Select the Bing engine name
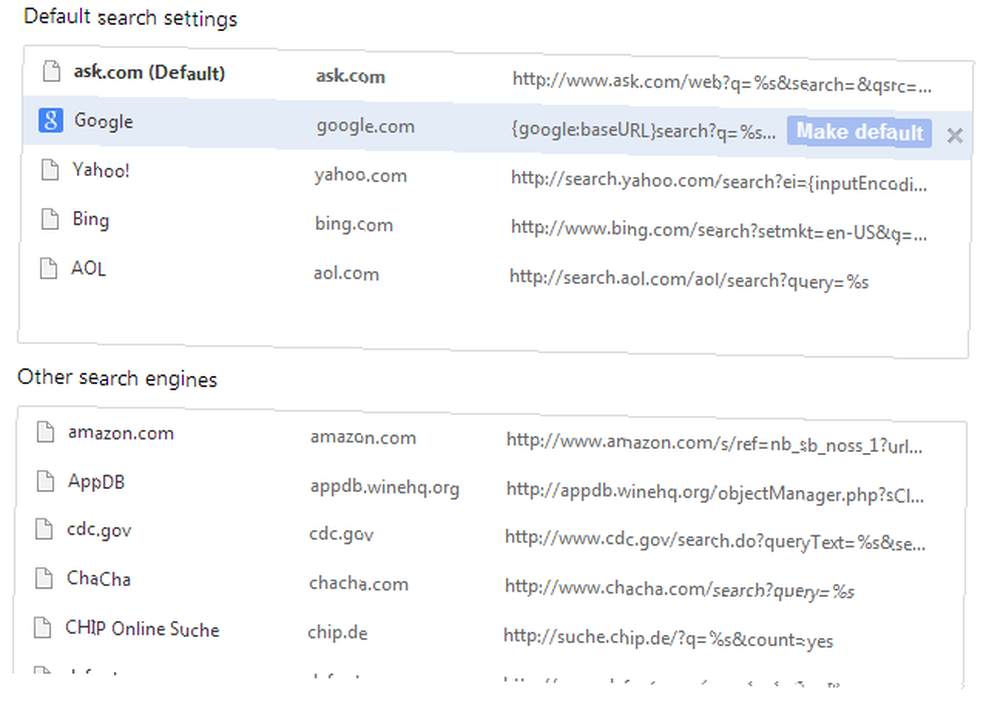The image size is (1000, 703). coord(91,219)
